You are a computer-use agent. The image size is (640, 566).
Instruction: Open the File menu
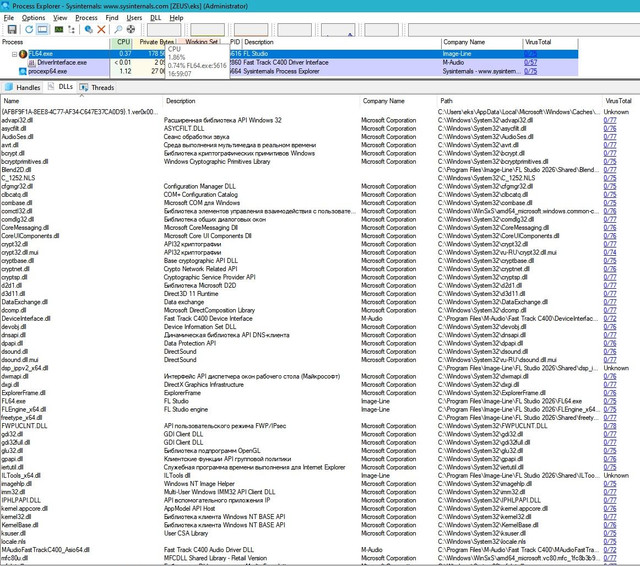[x=9, y=18]
